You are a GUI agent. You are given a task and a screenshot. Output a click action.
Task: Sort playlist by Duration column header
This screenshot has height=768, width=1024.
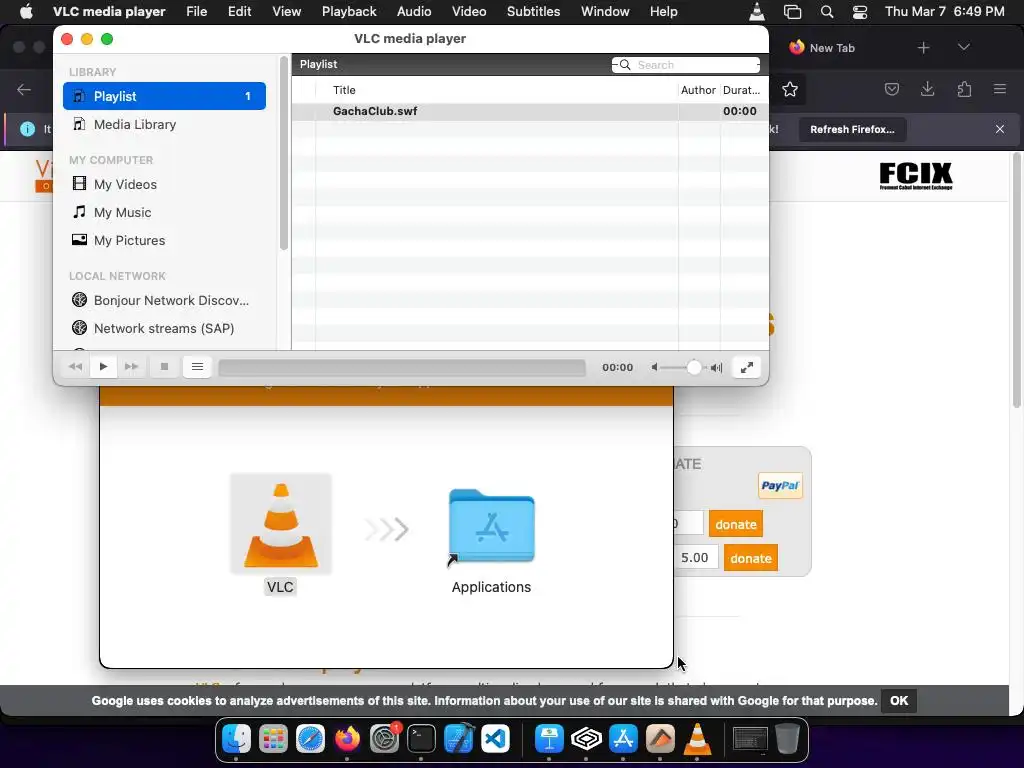pos(741,90)
